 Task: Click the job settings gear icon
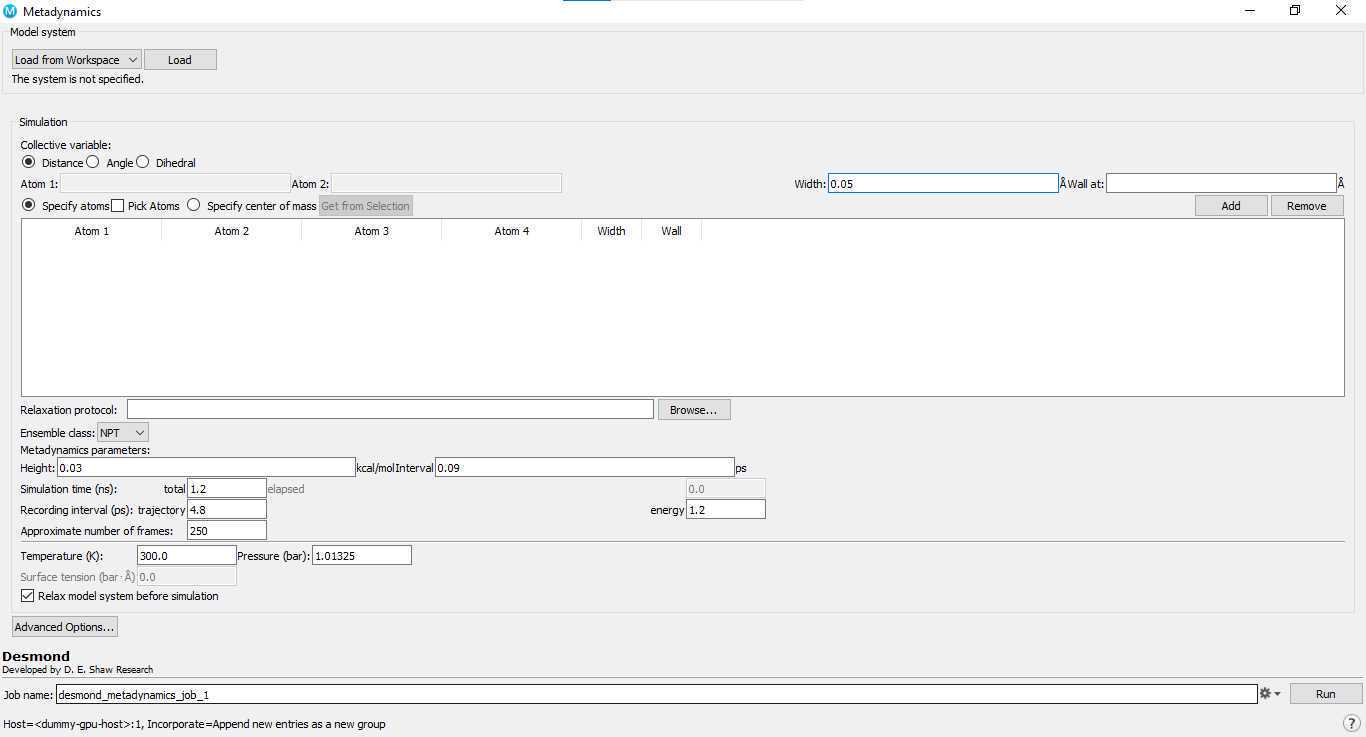[1265, 693]
